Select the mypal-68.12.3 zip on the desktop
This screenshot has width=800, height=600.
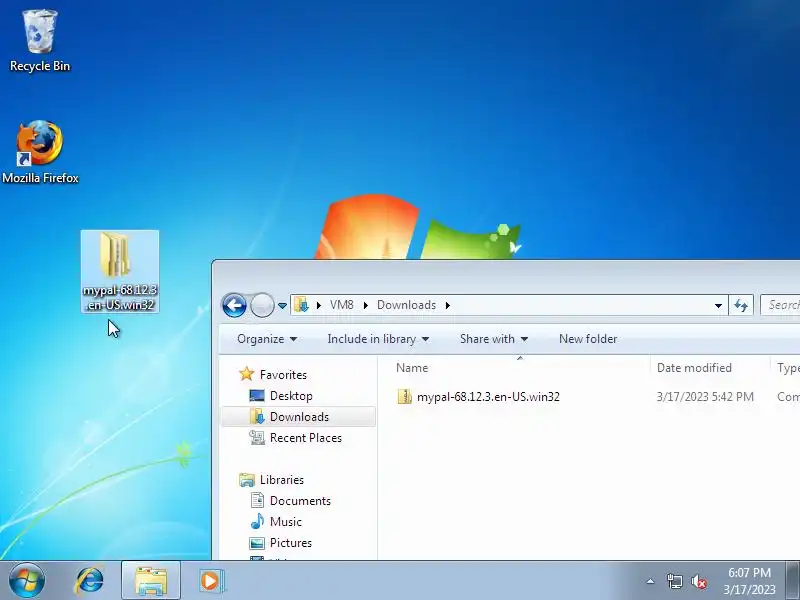pyautogui.click(x=120, y=271)
